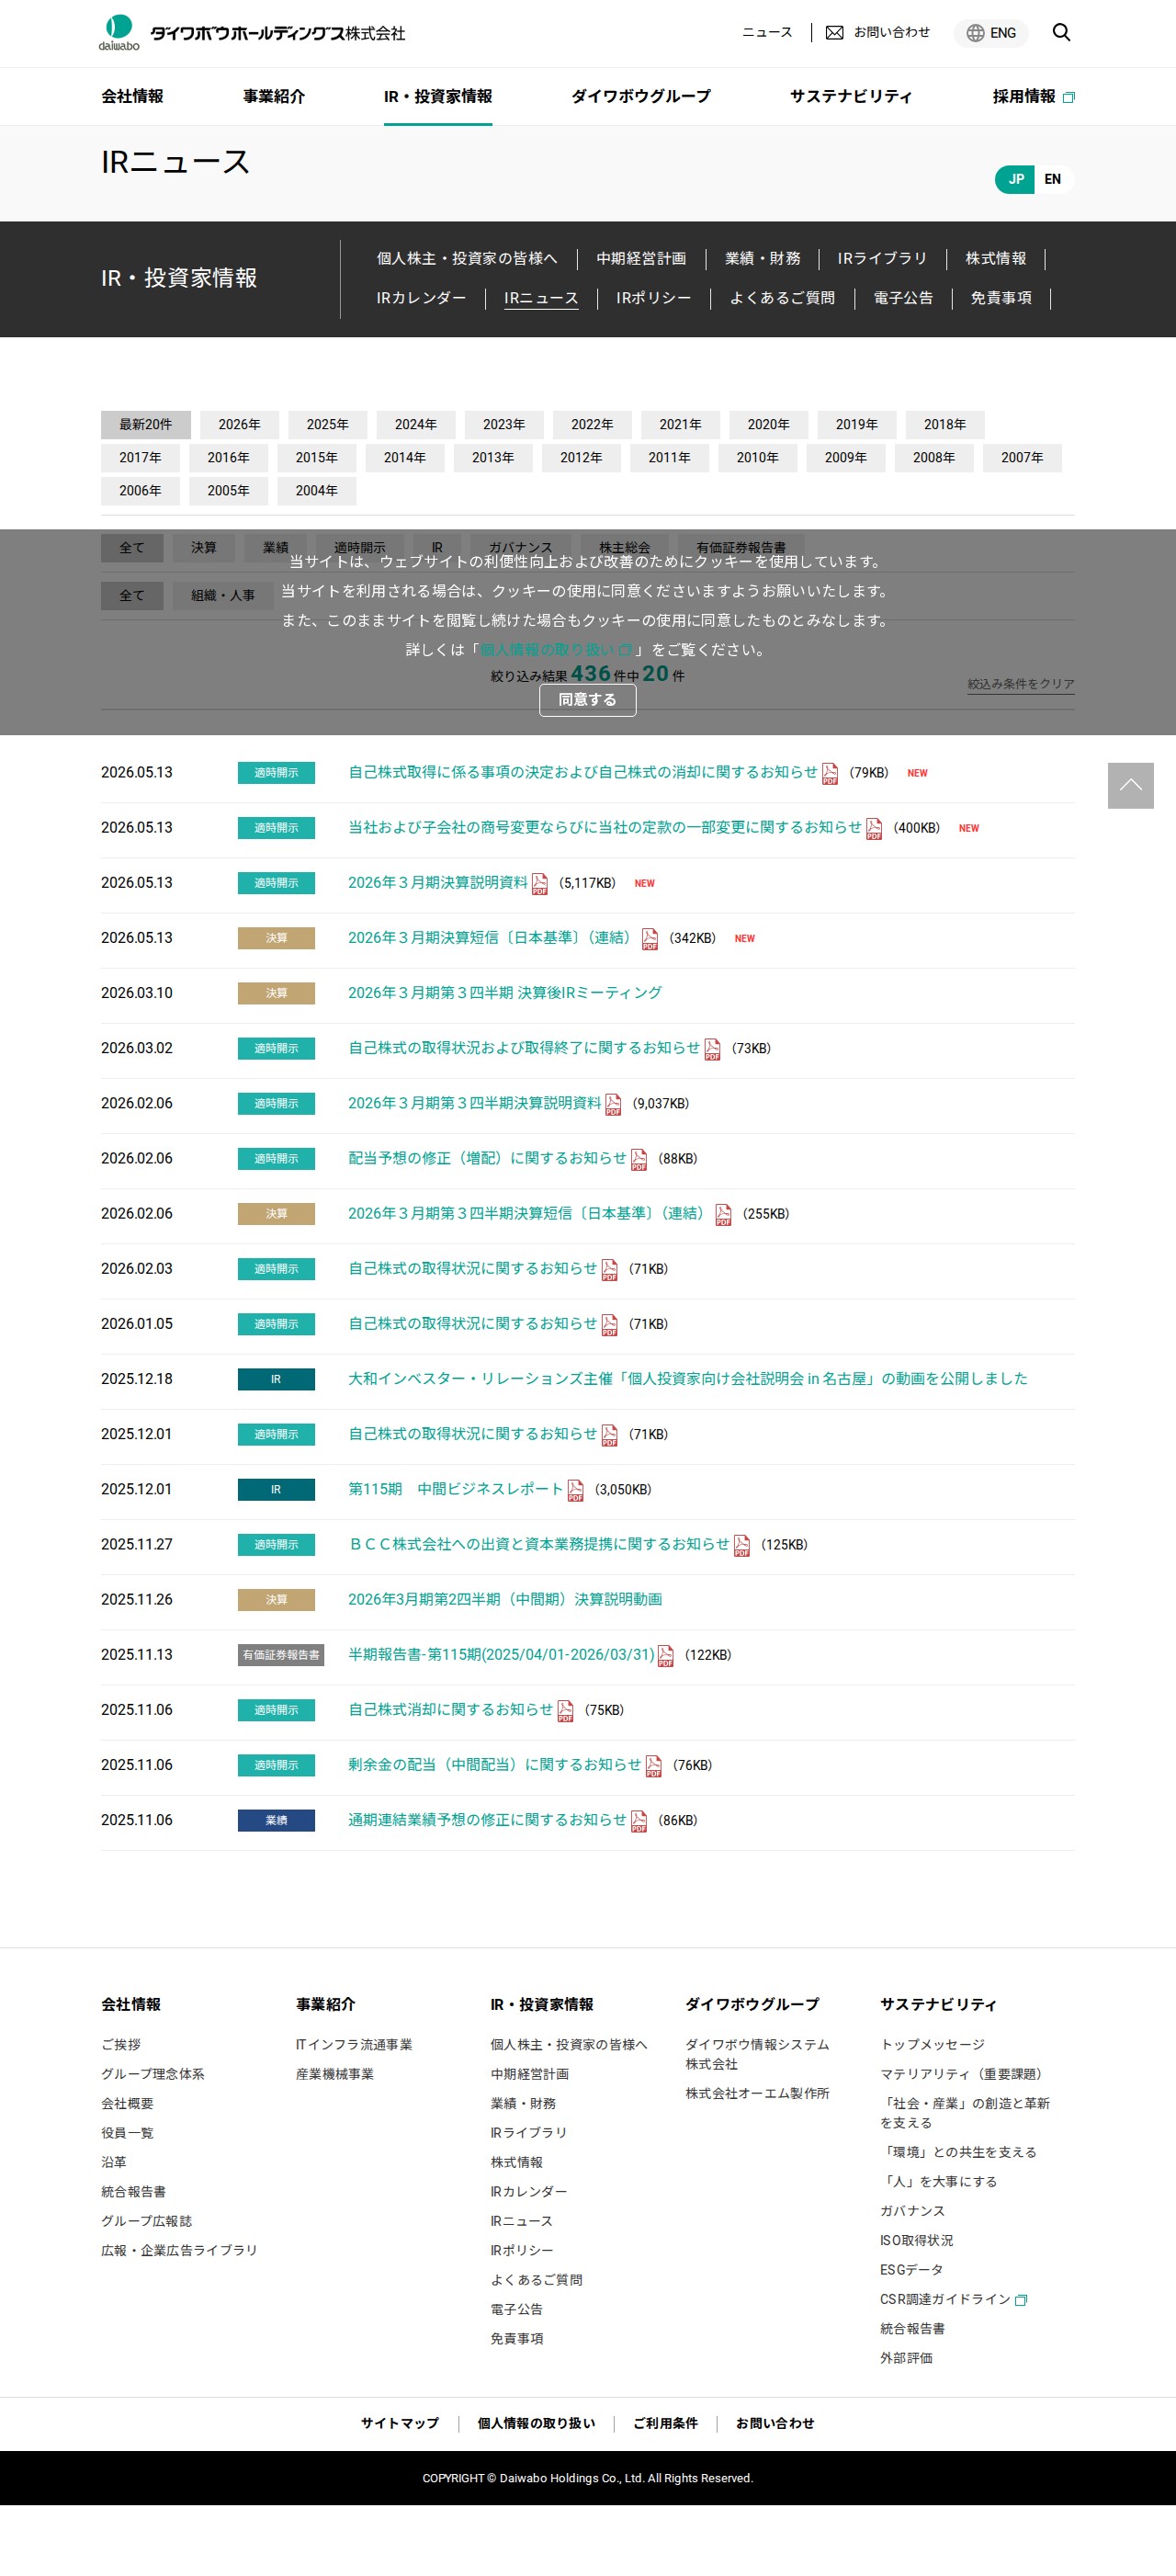Go to 中期経営計画 in IR submenu
1176x2576 pixels.
point(641,258)
